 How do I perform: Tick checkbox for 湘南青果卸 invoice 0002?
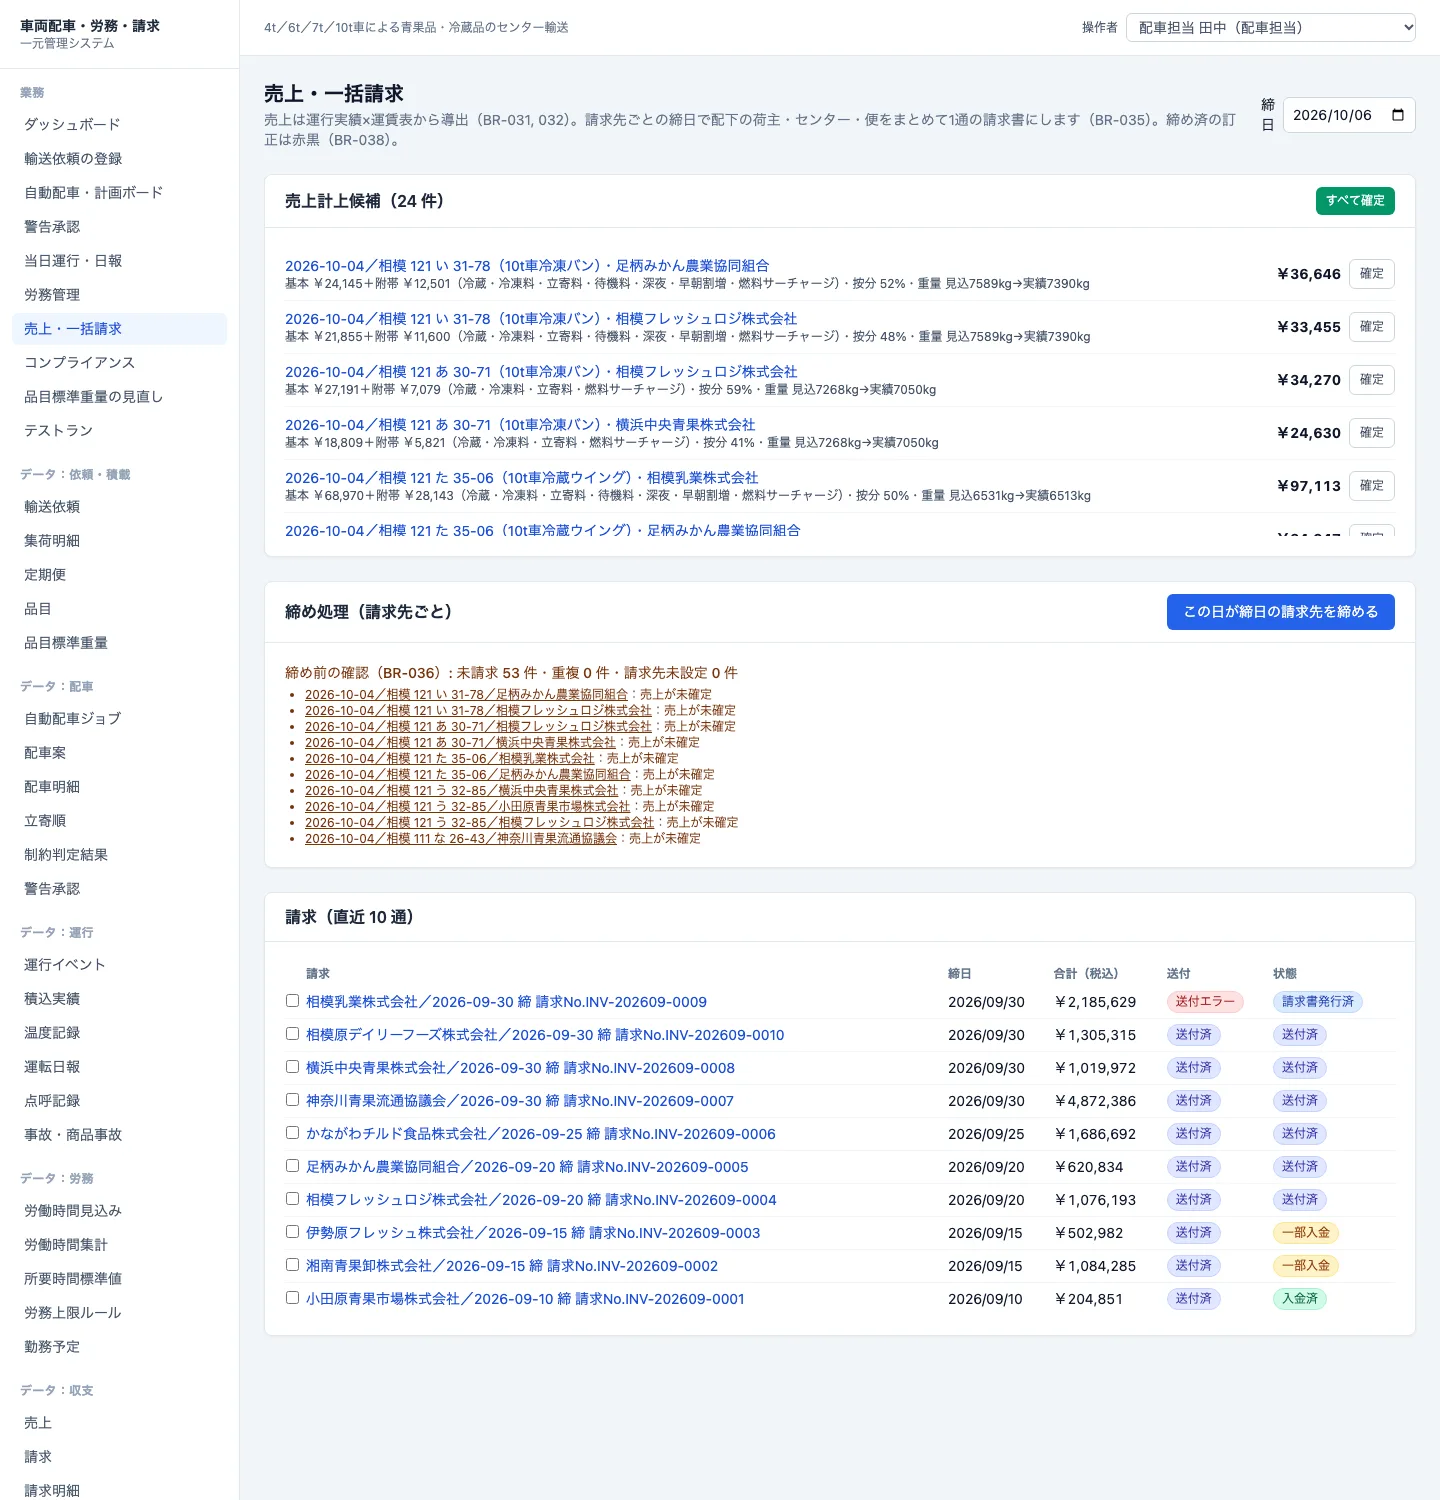pos(292,1265)
